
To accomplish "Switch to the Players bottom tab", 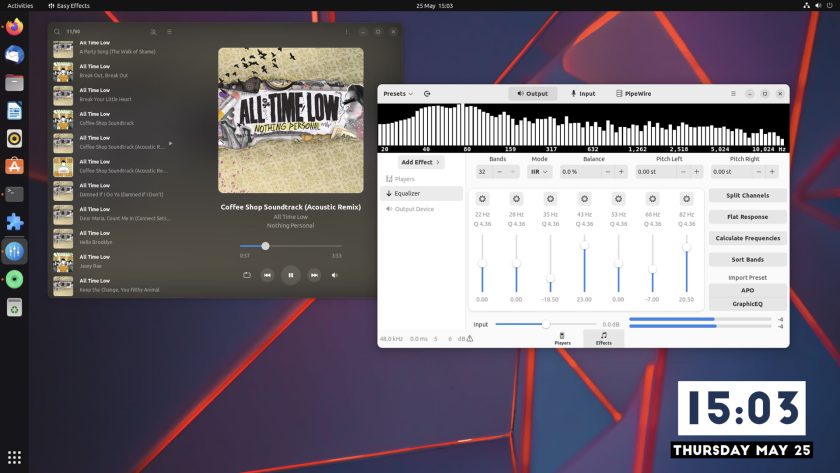I will pos(562,339).
